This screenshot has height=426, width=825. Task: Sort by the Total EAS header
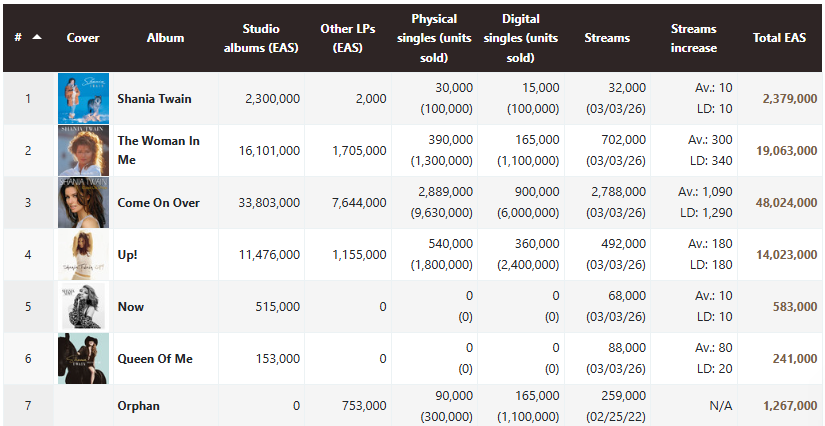tap(779, 38)
